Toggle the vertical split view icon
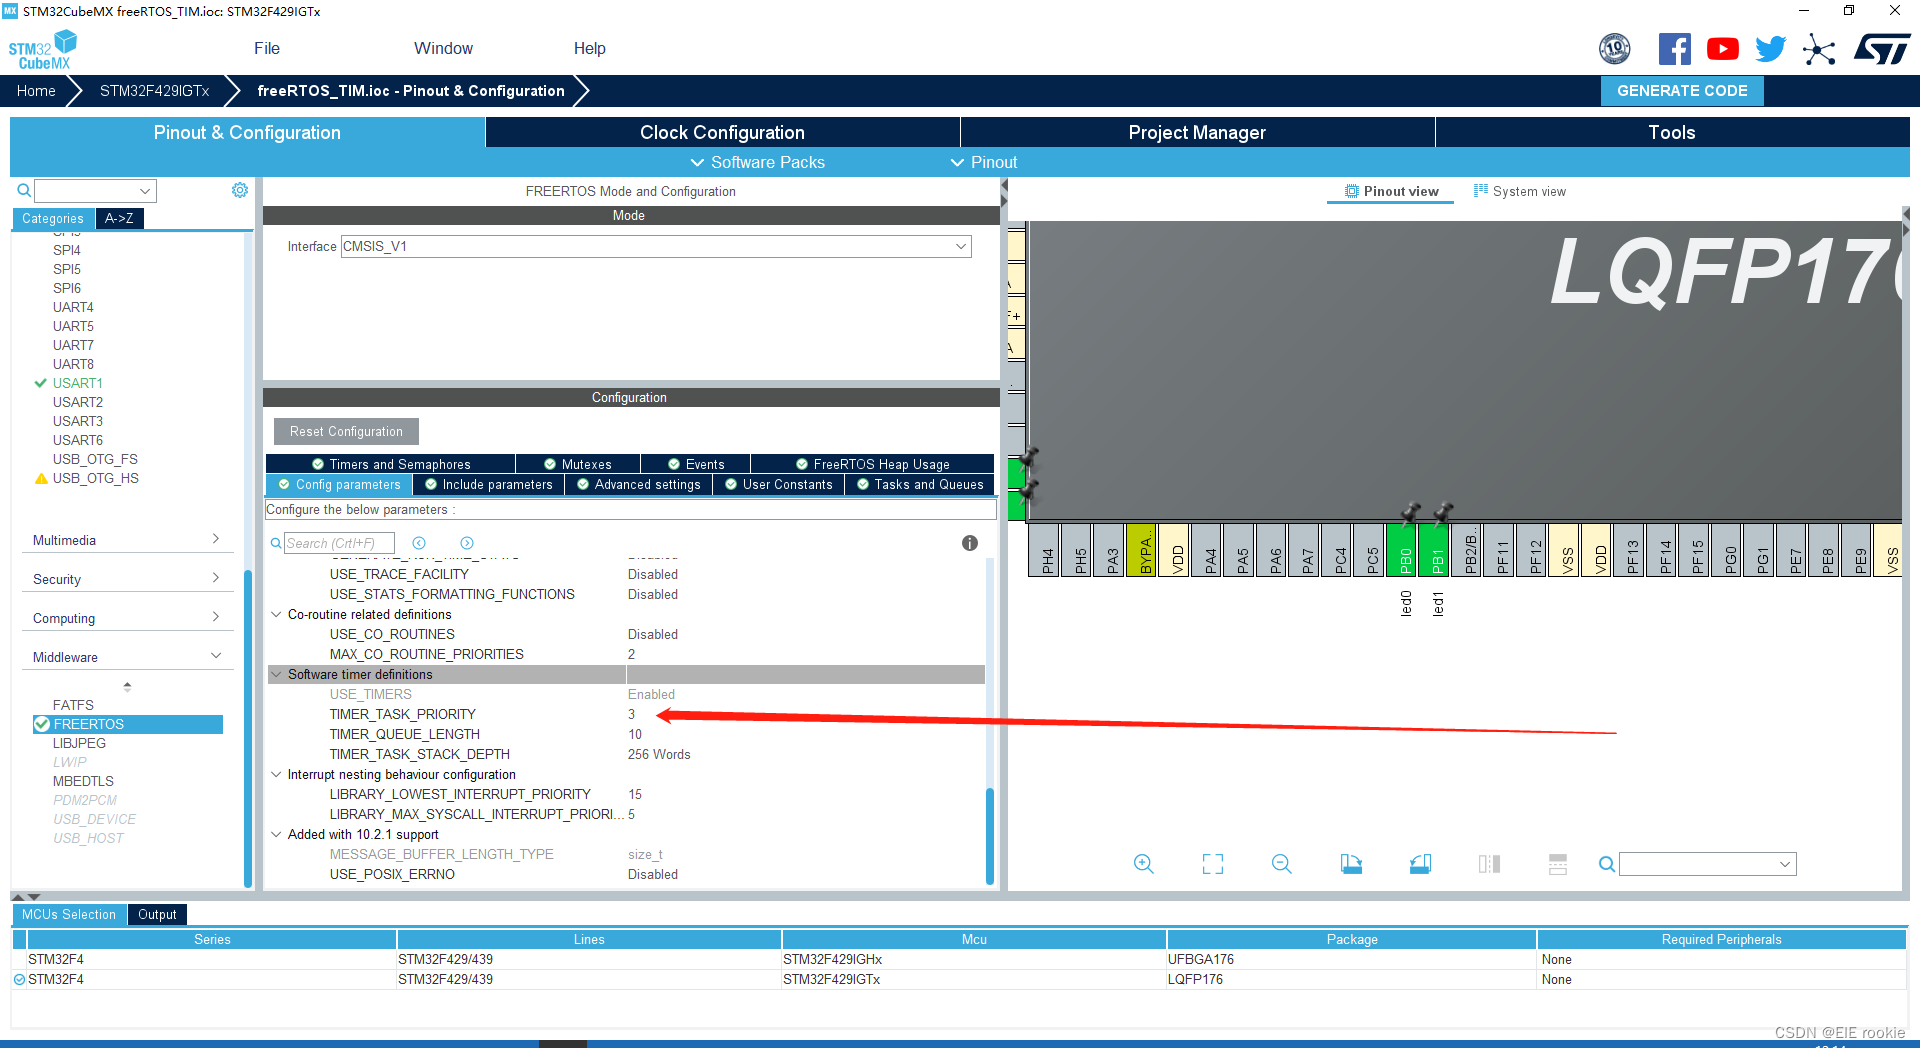 click(1489, 864)
